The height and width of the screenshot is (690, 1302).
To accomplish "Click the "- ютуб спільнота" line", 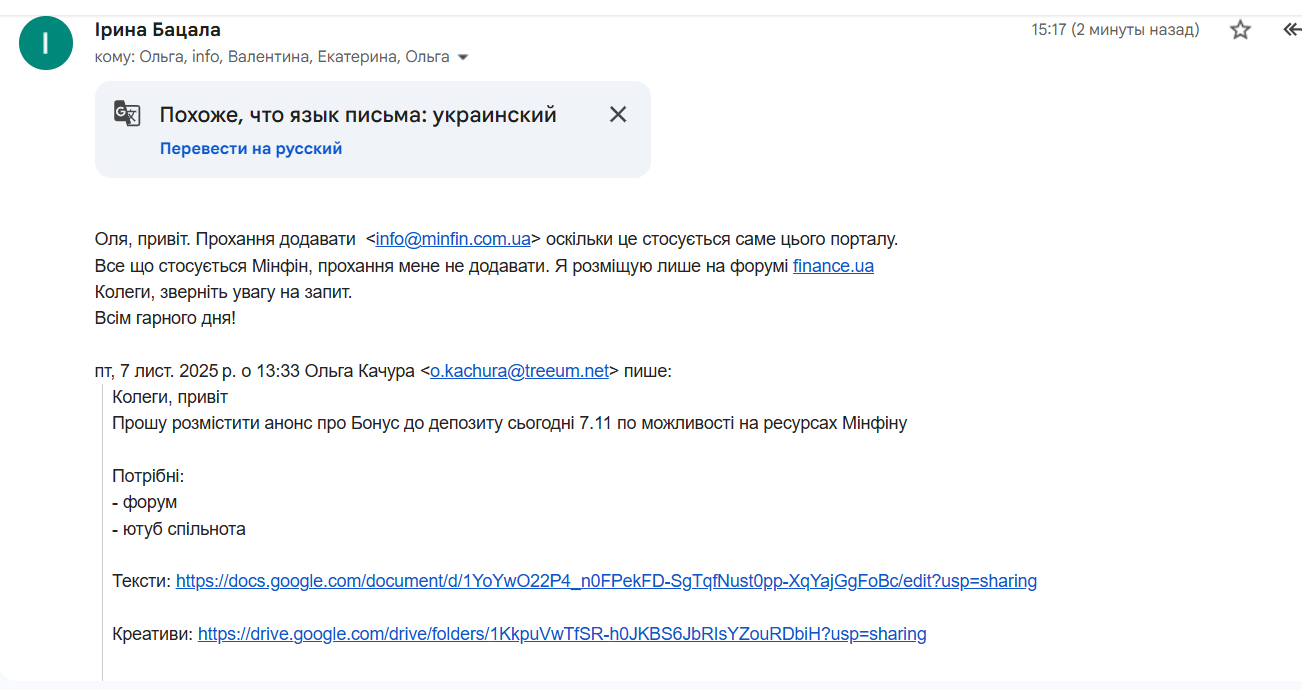I will pyautogui.click(x=179, y=529).
